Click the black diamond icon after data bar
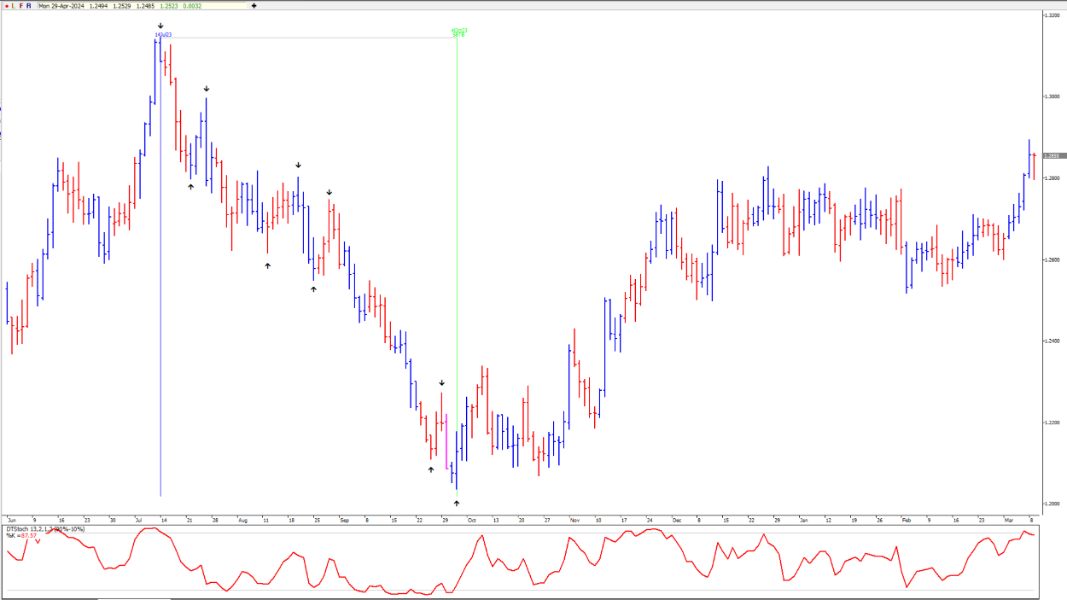 [254, 5]
